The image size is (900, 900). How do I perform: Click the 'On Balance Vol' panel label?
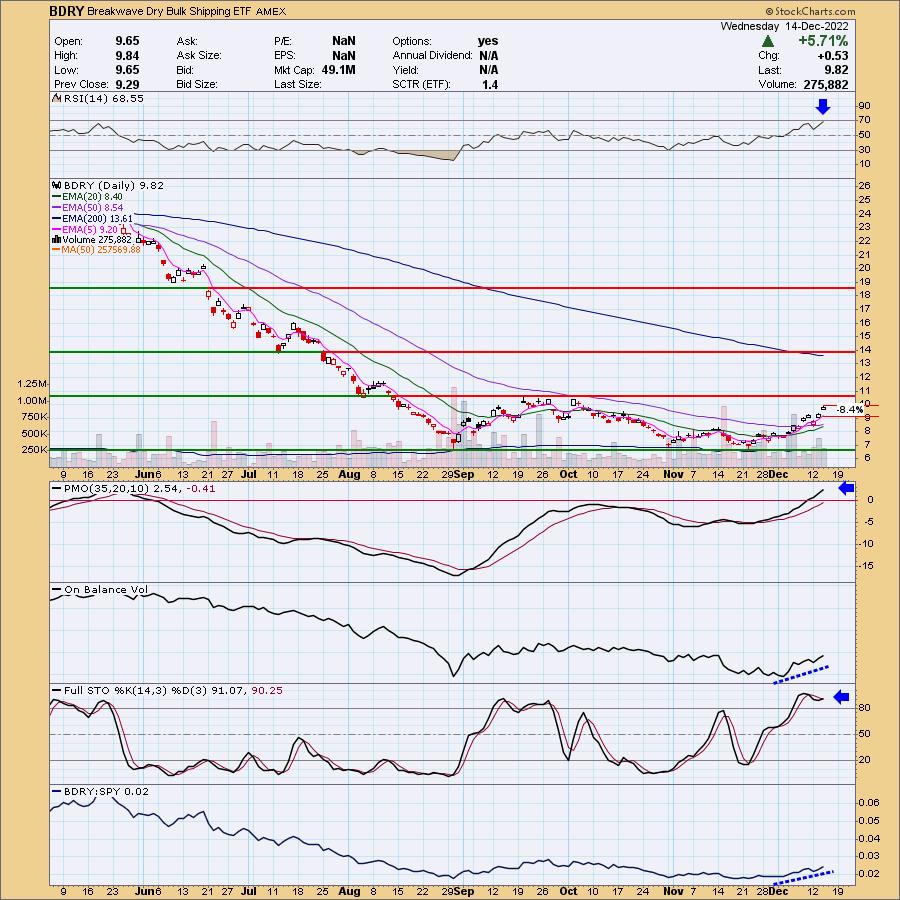(x=106, y=589)
